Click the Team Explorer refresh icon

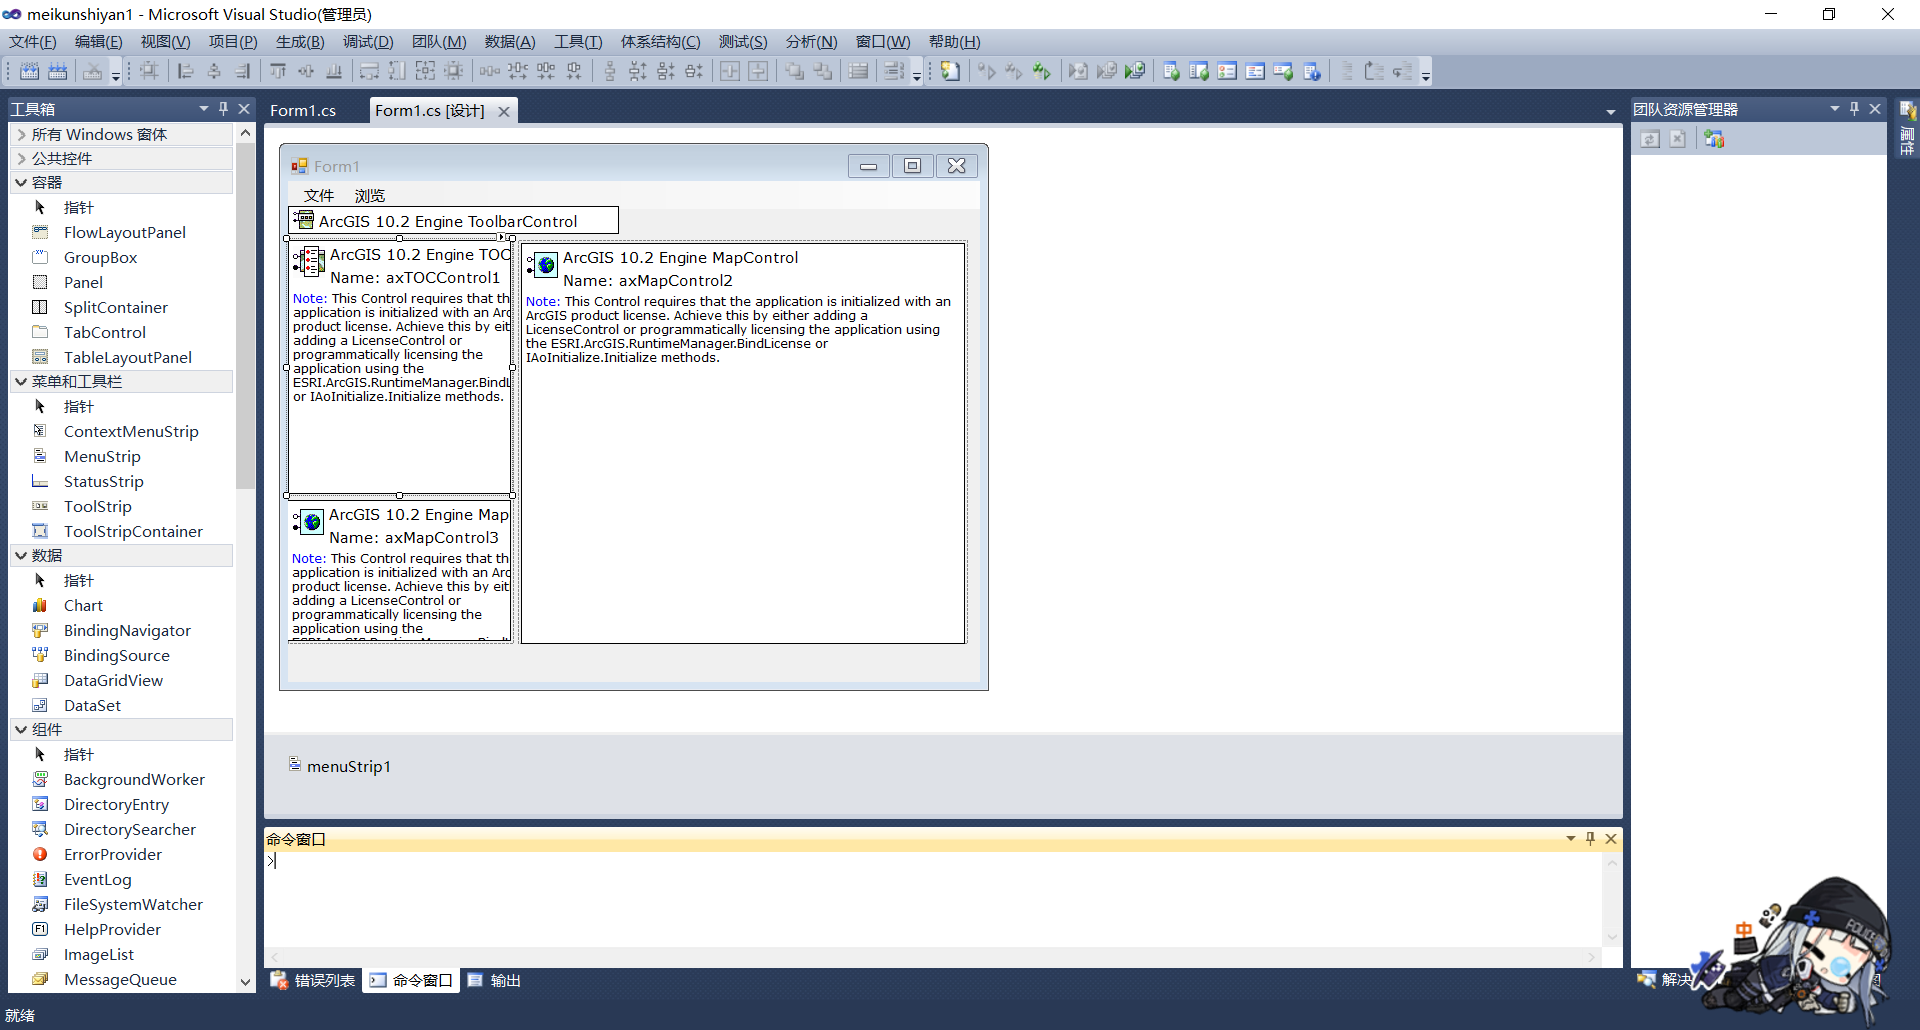point(1650,139)
